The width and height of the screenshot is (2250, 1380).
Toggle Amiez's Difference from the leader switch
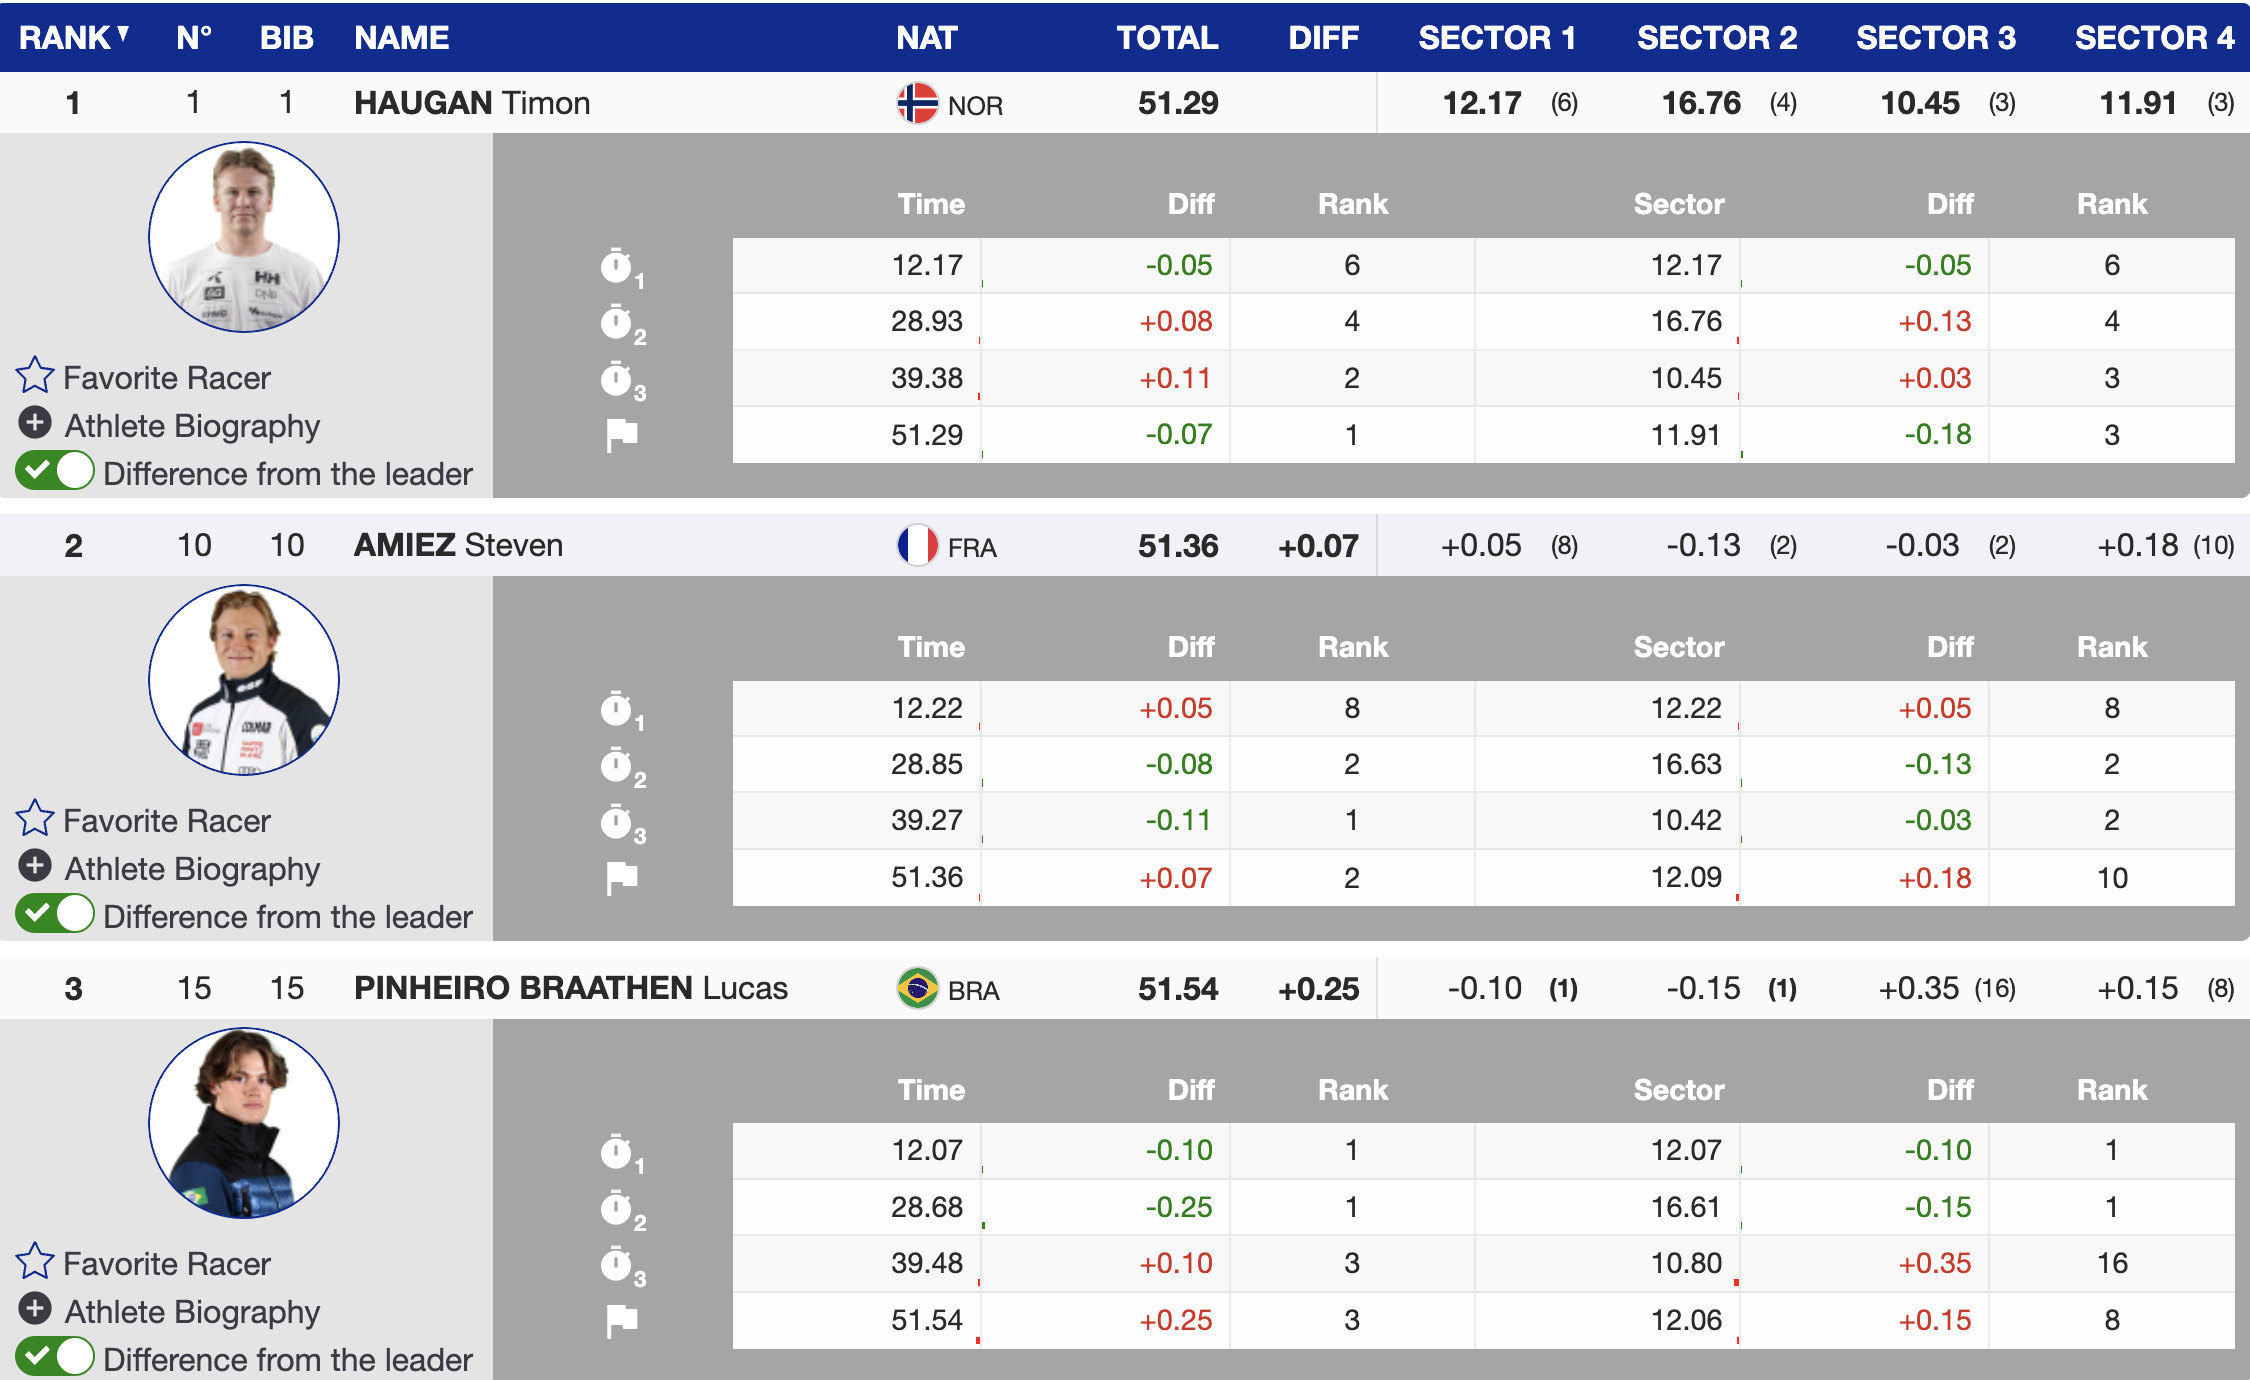[55, 914]
